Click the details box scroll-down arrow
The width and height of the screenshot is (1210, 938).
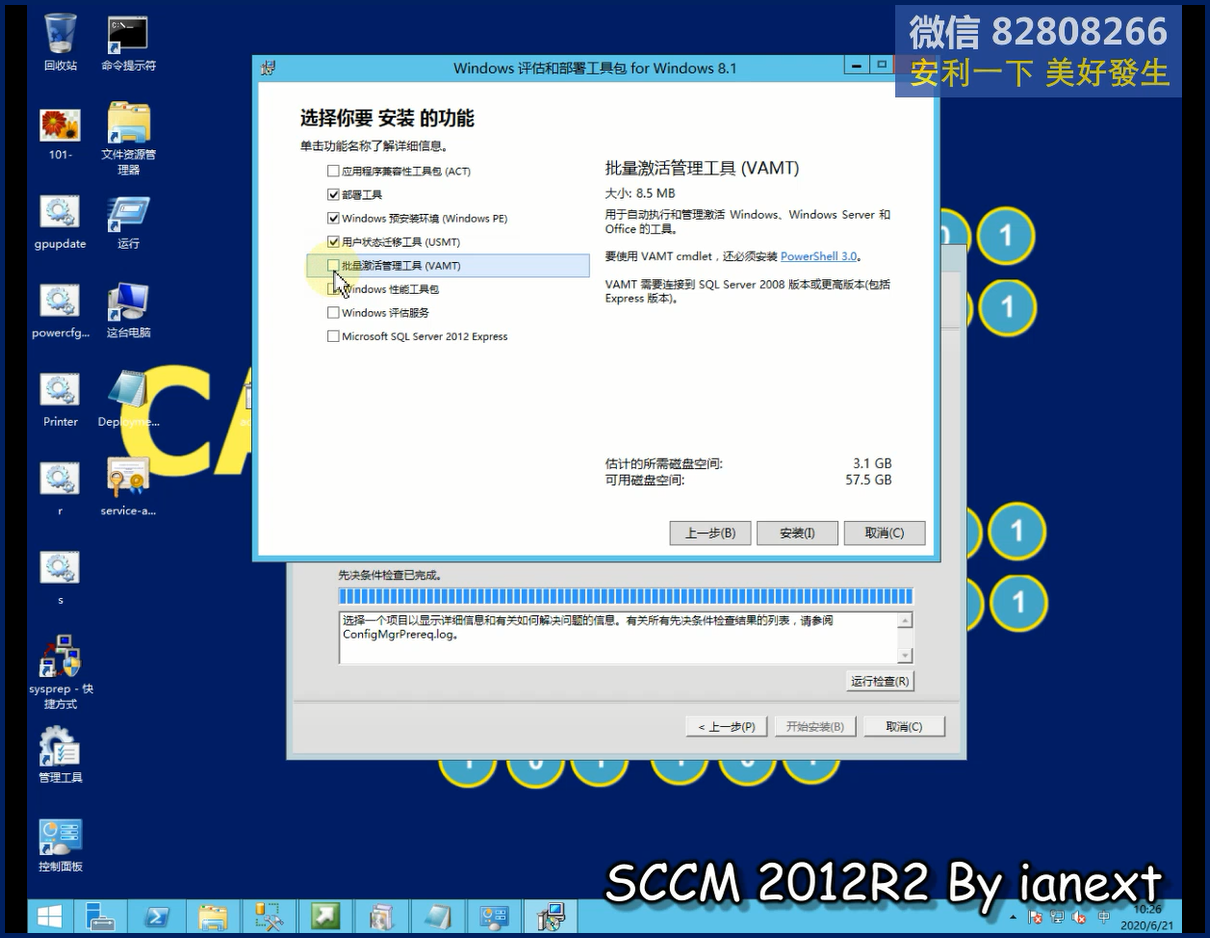(x=905, y=656)
